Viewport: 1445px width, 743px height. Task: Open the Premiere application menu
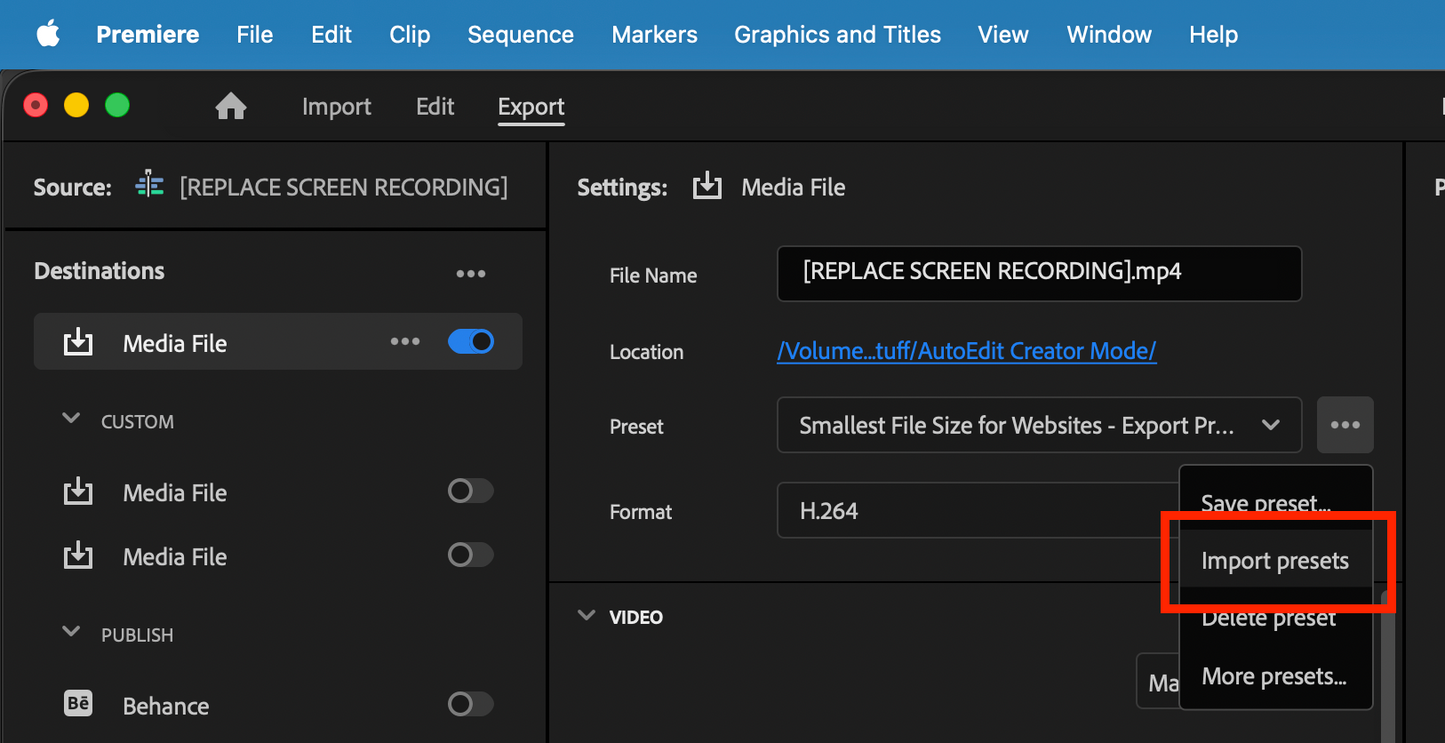(148, 34)
